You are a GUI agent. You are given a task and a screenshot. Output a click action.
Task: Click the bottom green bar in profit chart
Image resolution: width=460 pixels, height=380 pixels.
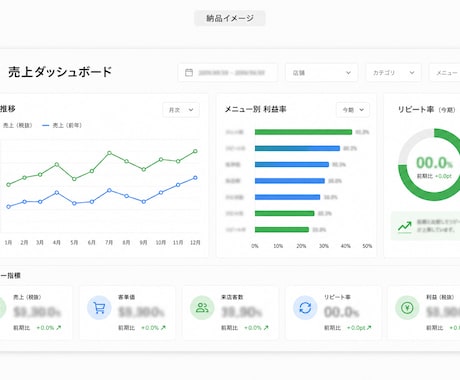[282, 229]
